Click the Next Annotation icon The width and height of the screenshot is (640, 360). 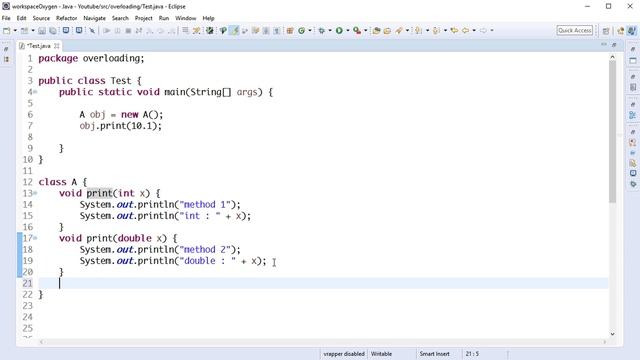click(418, 31)
